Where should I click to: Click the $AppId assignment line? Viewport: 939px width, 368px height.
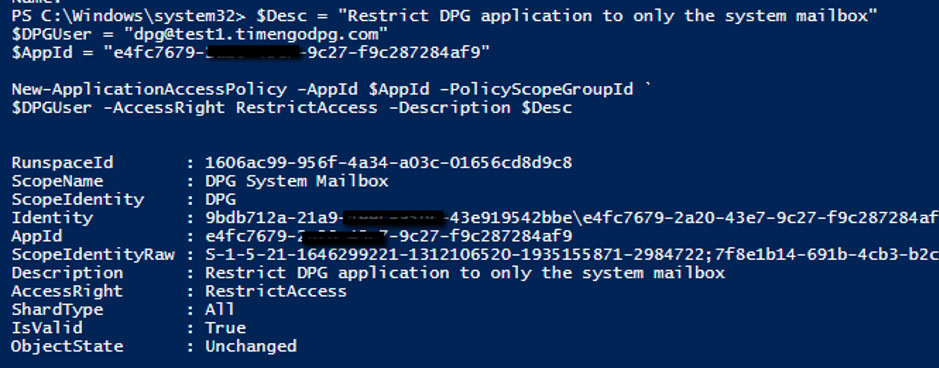tap(251, 53)
